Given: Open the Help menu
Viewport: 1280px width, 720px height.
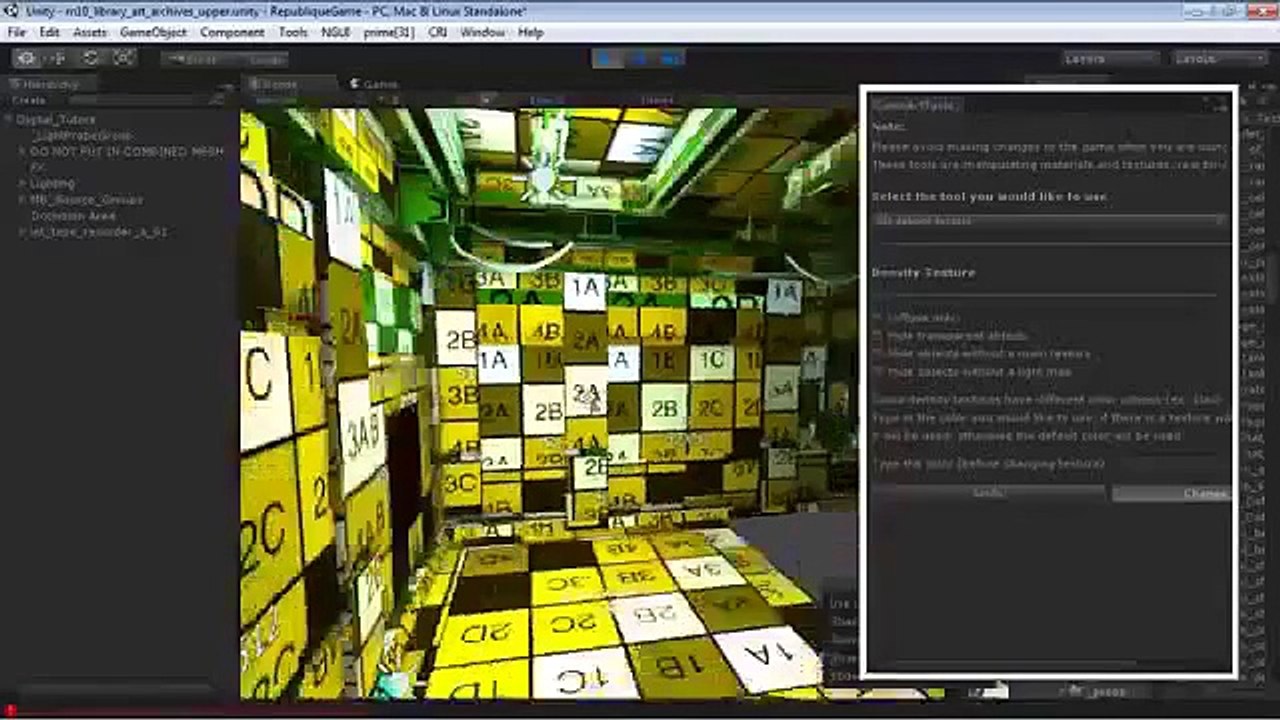Looking at the screenshot, I should [530, 32].
